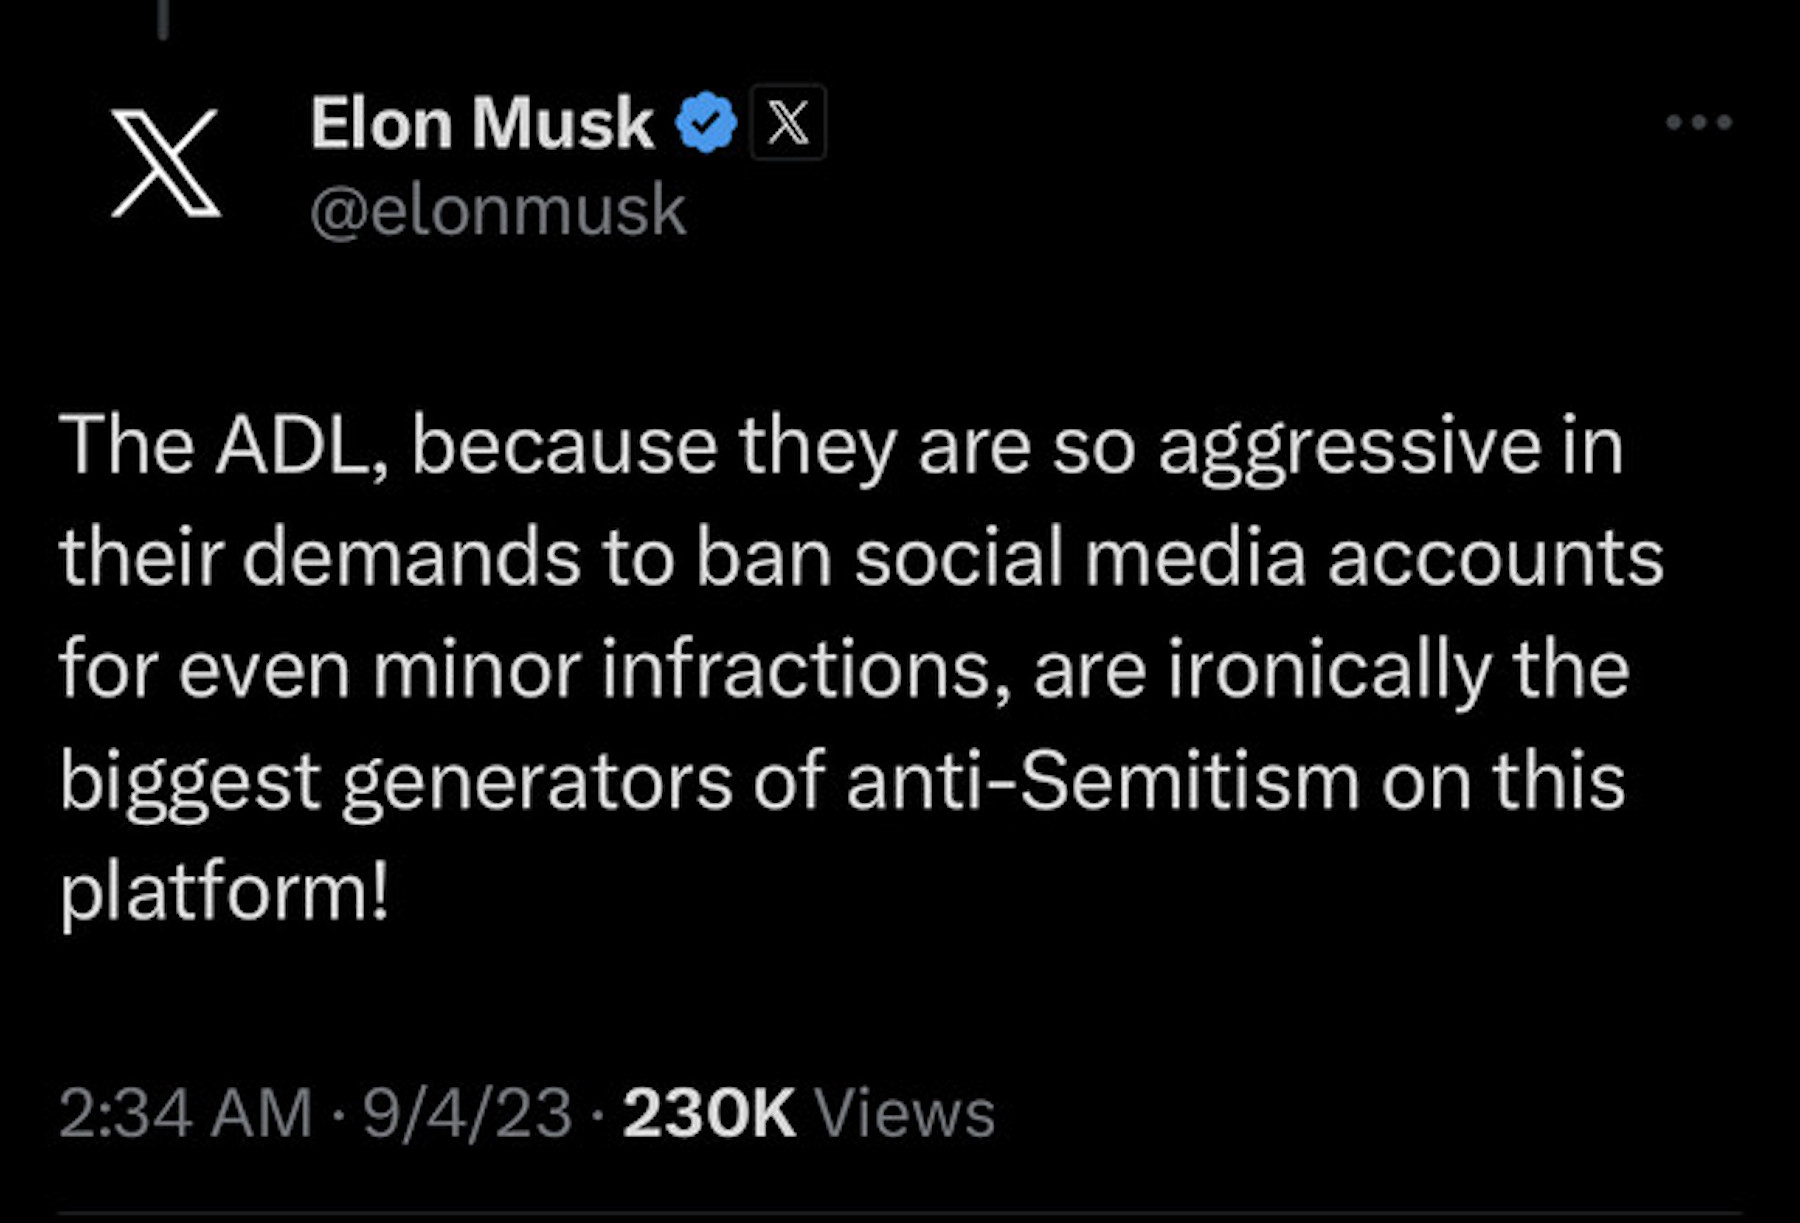
Task: Click the phrase social media accounts
Action: [1258, 557]
